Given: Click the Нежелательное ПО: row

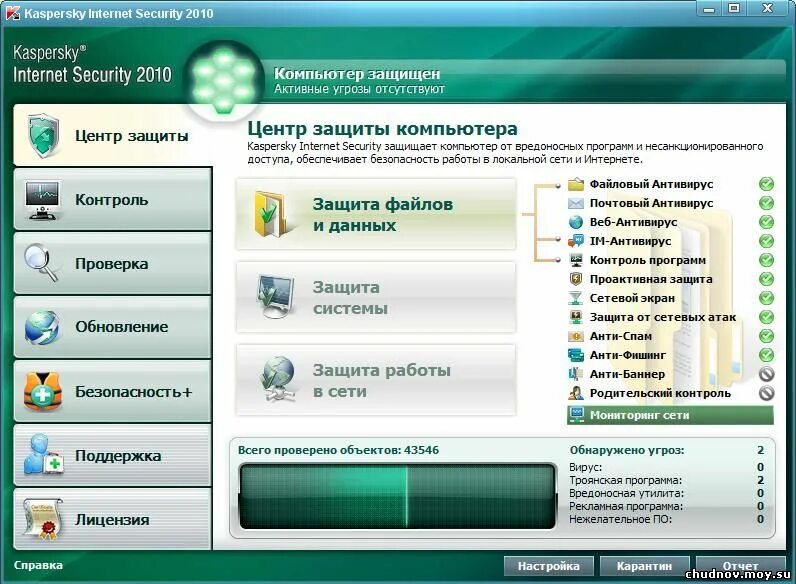Looking at the screenshot, I should click(667, 519).
